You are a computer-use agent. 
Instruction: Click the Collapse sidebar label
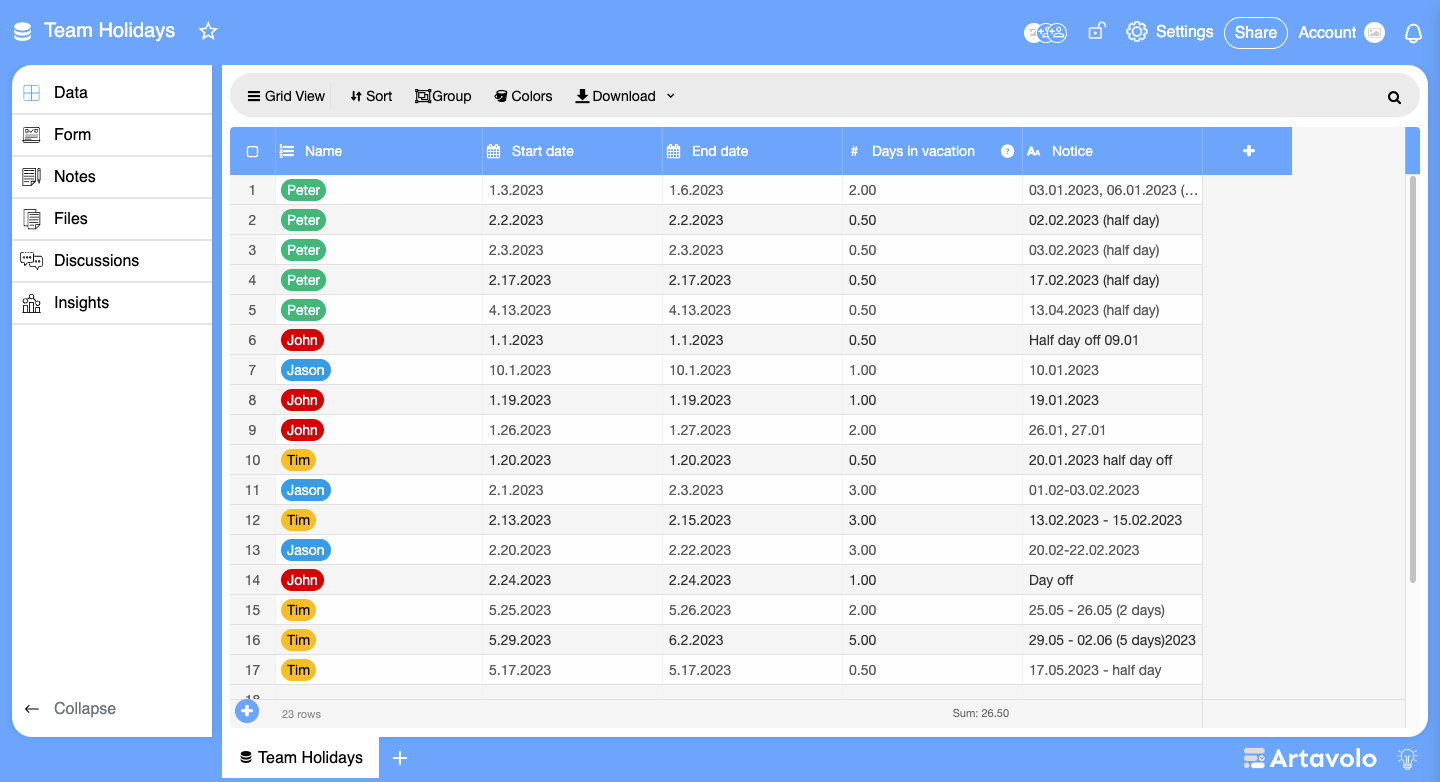(x=85, y=708)
